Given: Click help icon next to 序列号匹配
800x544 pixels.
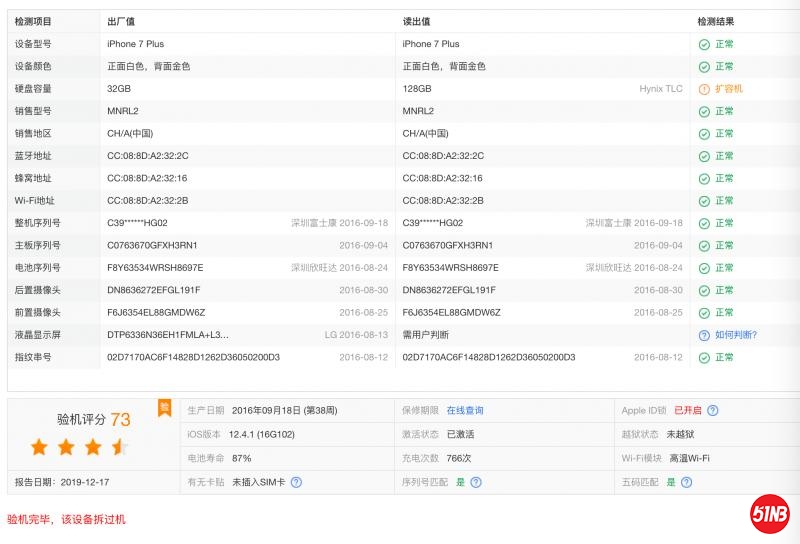Looking at the screenshot, I should point(476,482).
